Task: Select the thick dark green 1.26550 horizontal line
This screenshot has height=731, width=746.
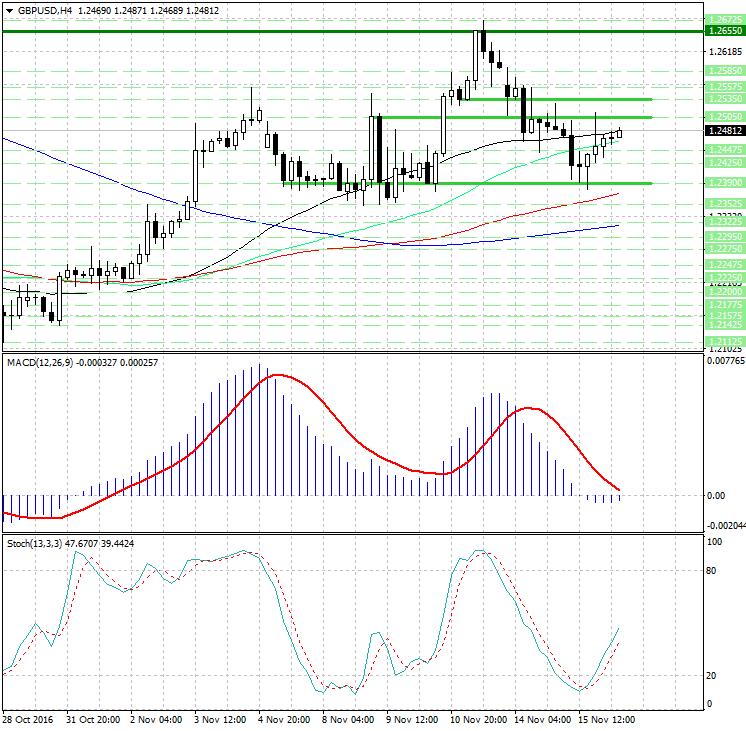Action: coord(300,31)
